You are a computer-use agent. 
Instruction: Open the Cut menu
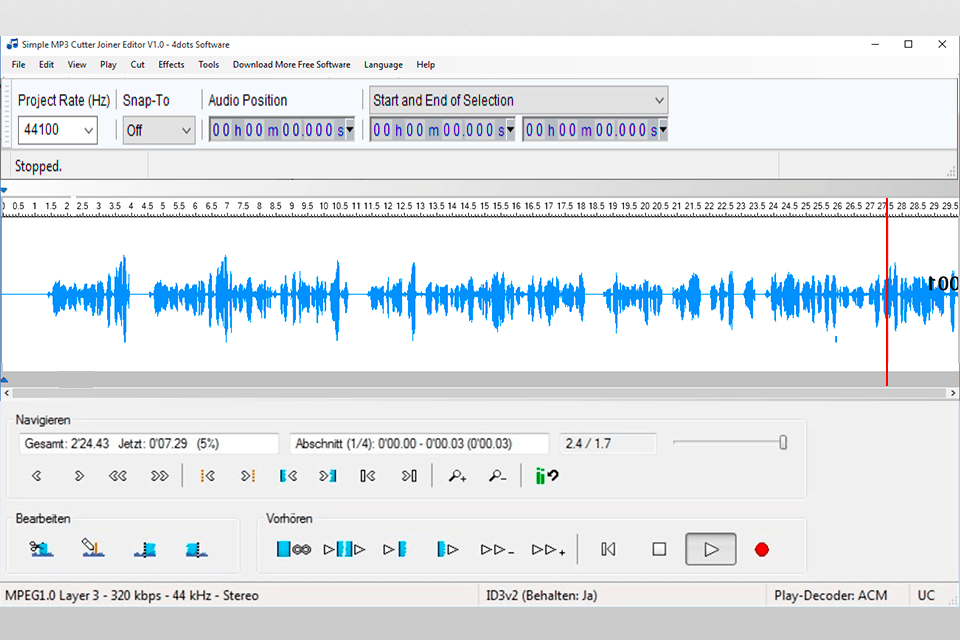tap(137, 65)
